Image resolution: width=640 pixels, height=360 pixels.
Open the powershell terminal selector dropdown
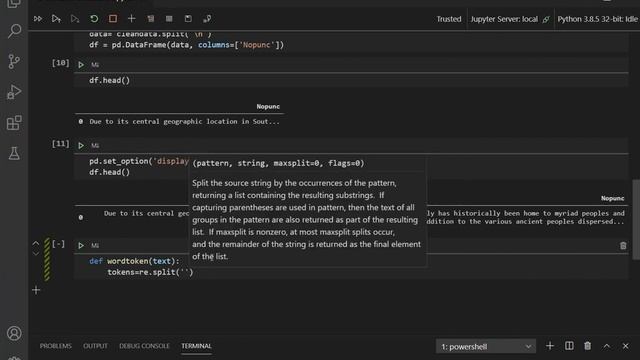pos(485,347)
